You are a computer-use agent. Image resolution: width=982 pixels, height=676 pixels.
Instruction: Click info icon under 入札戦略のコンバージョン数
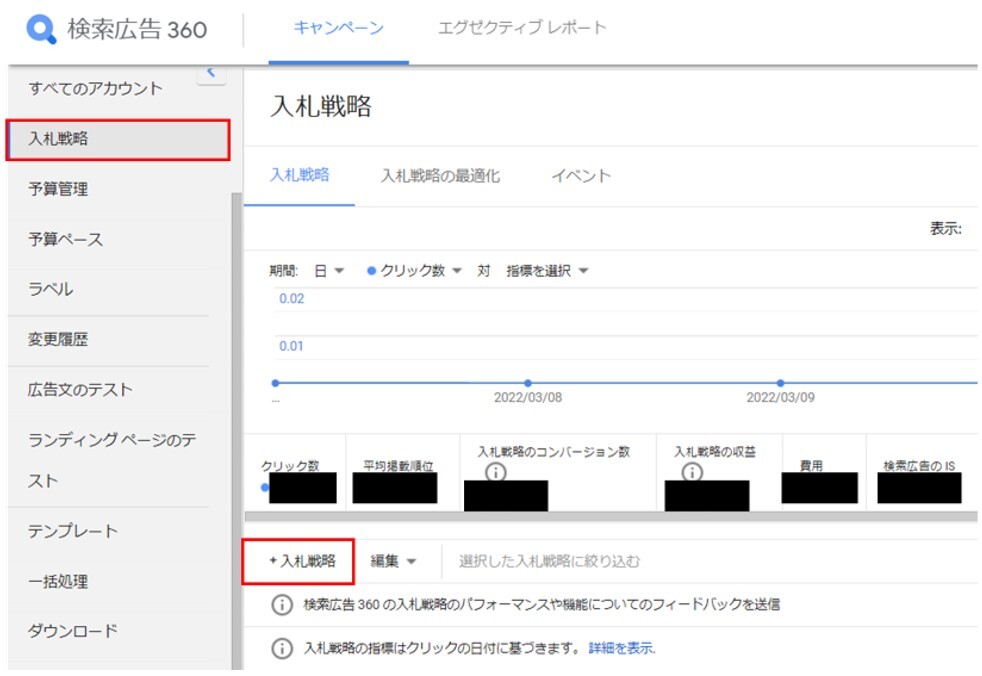494,472
